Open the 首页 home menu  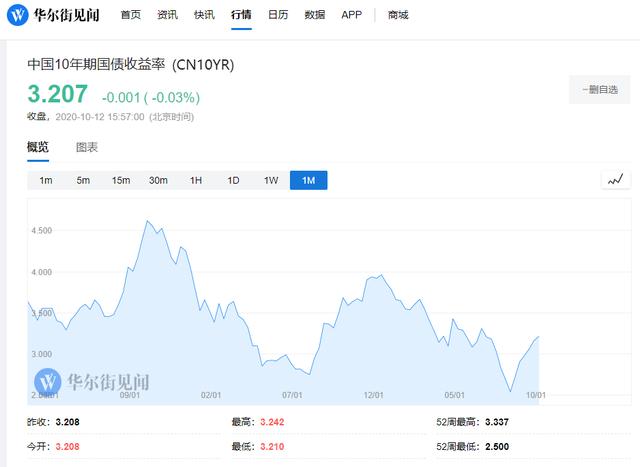point(131,15)
